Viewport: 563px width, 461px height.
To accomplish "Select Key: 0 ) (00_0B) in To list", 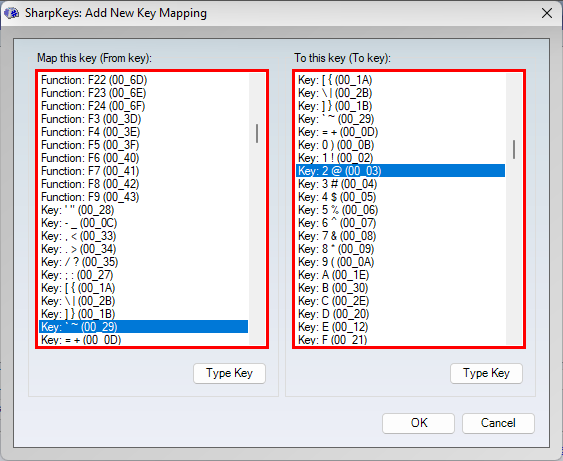I will coord(400,145).
